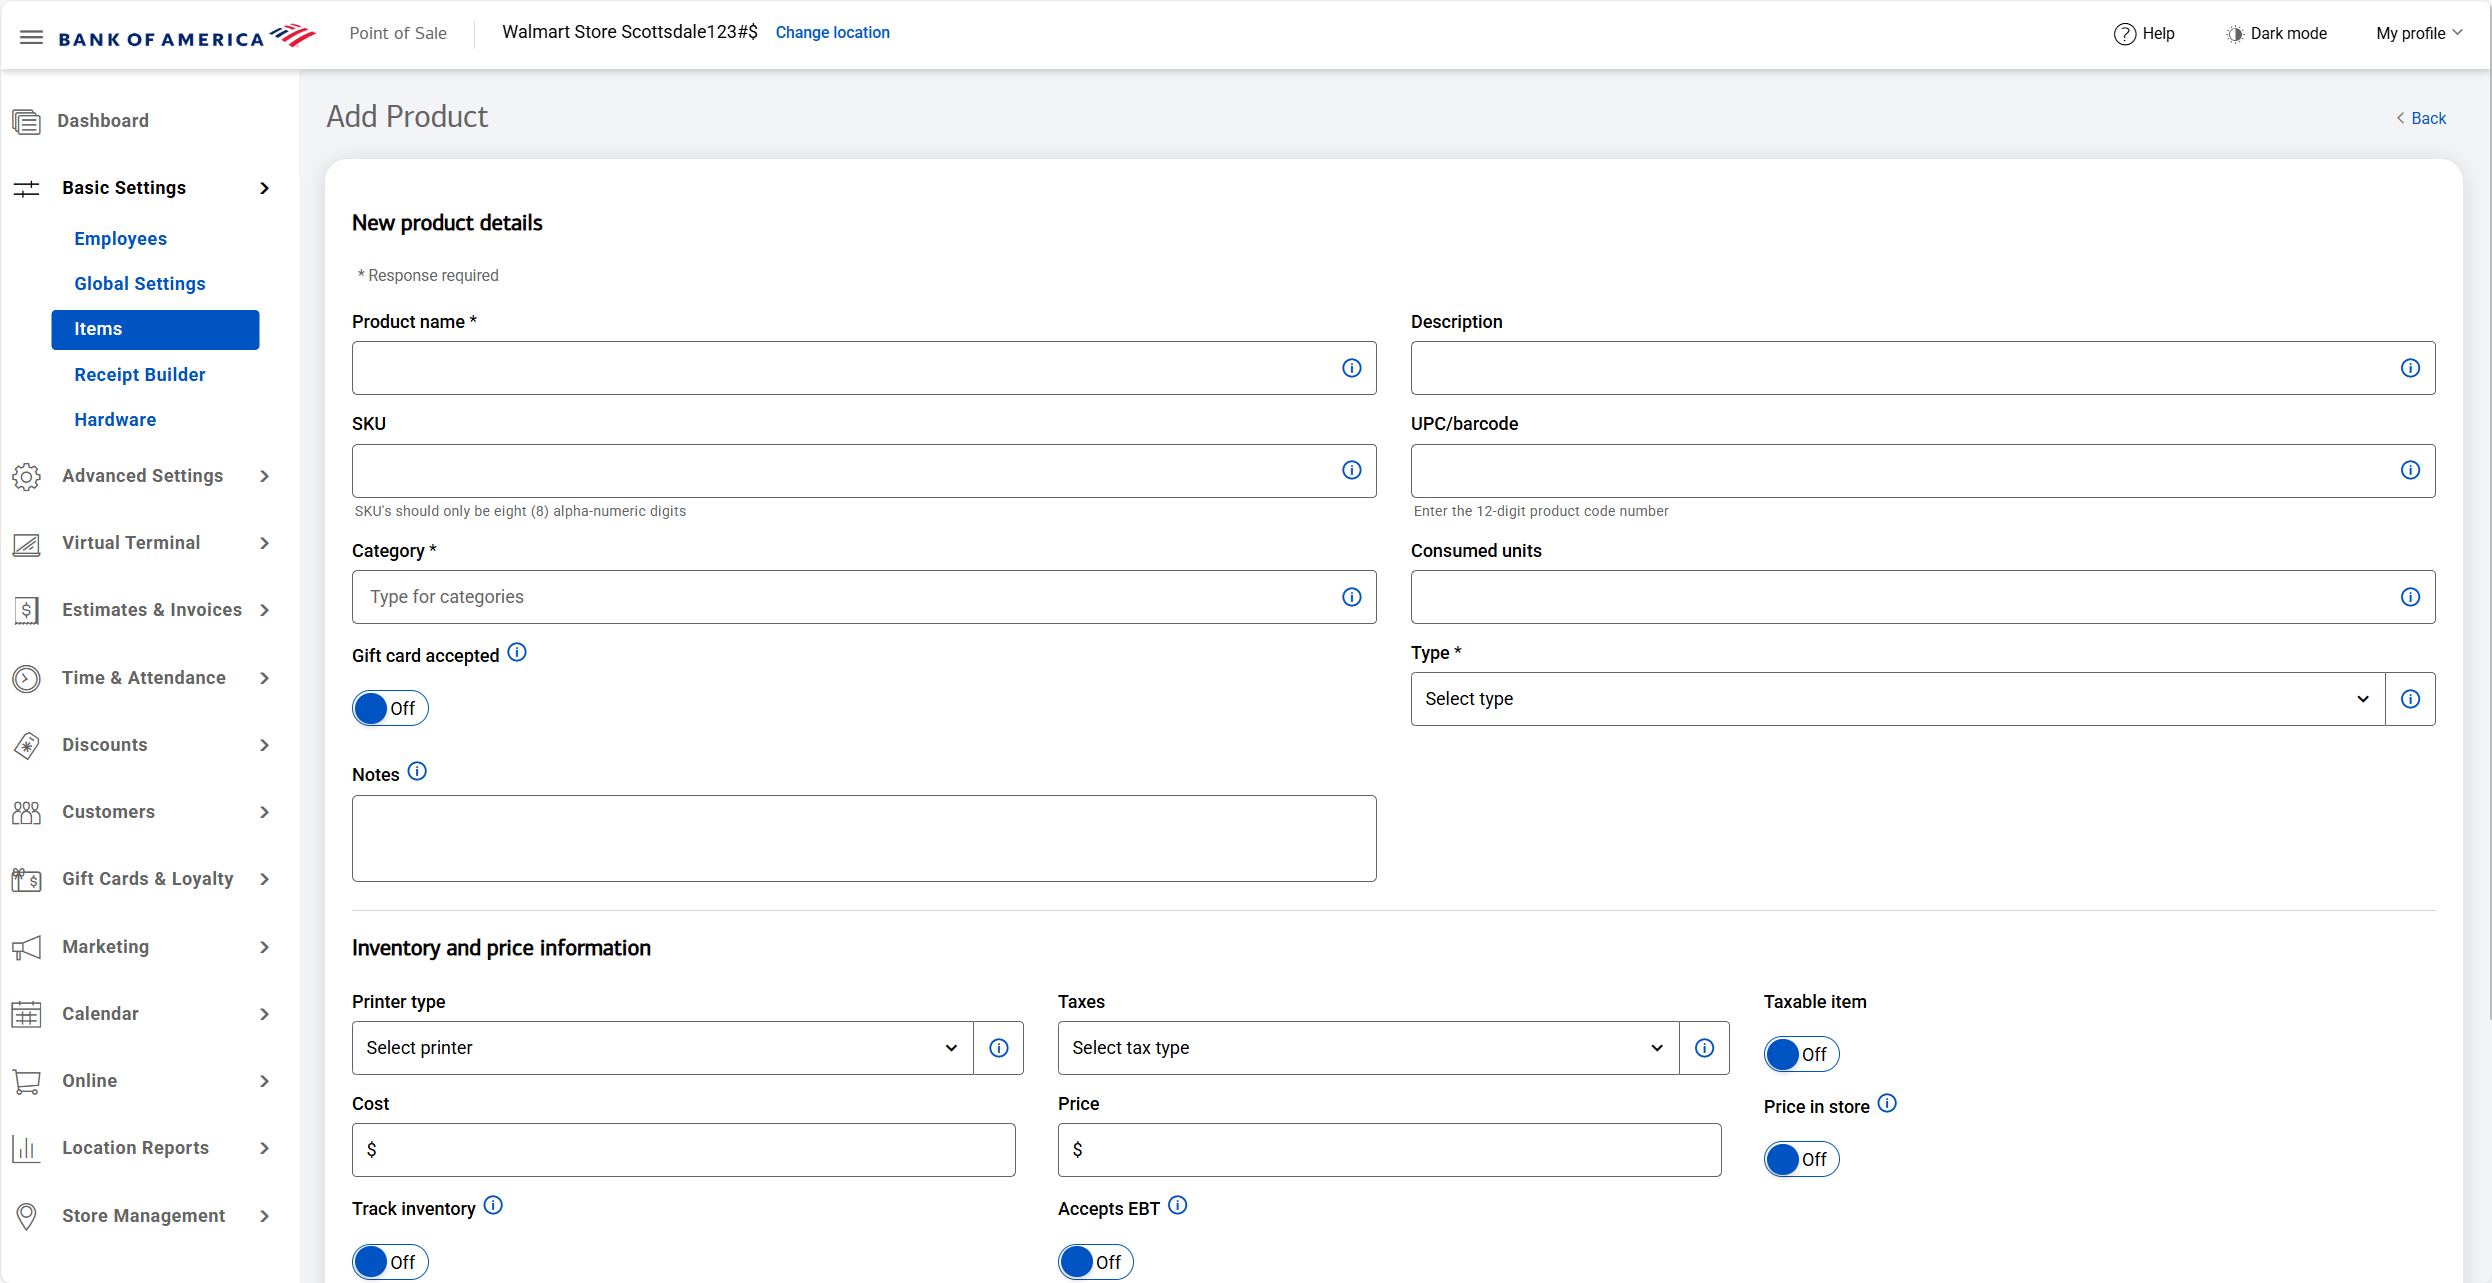Click the Advanced Settings gear icon
Screen dimensions: 2492x1283
coord(27,477)
